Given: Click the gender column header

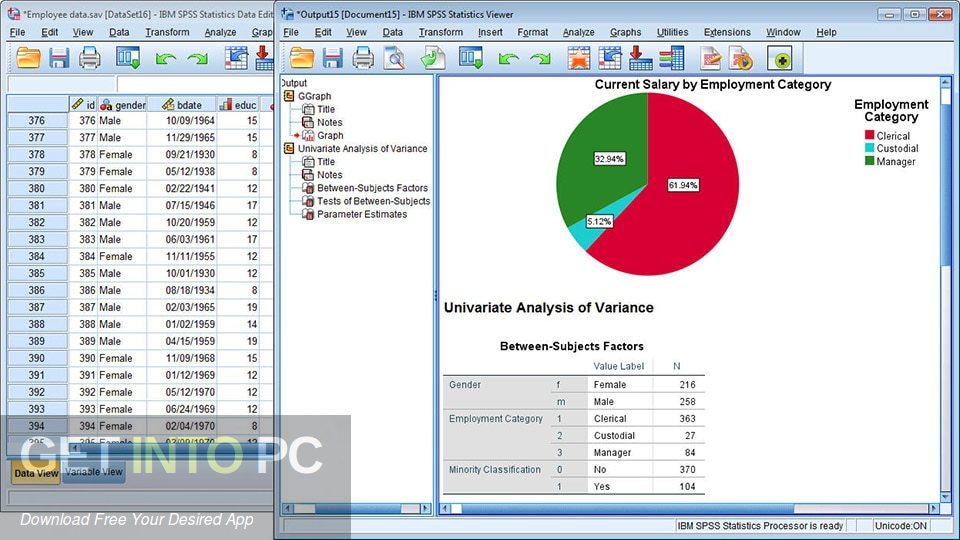Looking at the screenshot, I should pyautogui.click(x=122, y=105).
